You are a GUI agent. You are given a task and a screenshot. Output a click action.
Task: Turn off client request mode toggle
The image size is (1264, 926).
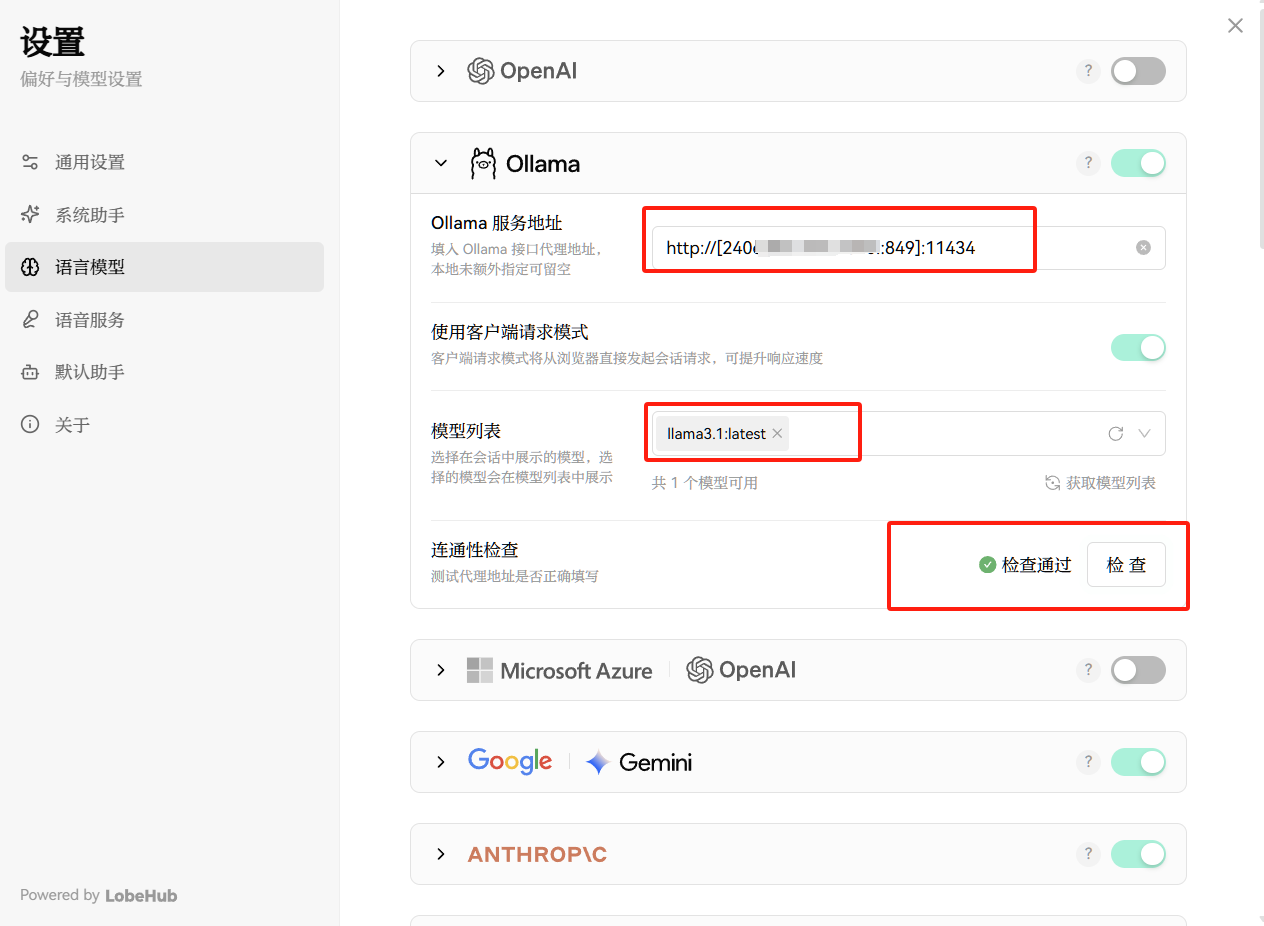pos(1138,348)
